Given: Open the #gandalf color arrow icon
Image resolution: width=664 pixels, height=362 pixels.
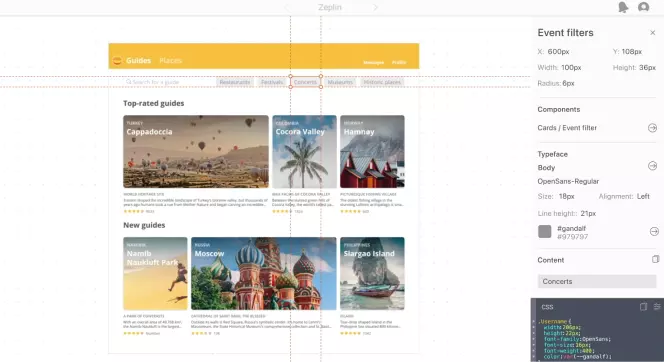Looking at the screenshot, I should pos(654,231).
